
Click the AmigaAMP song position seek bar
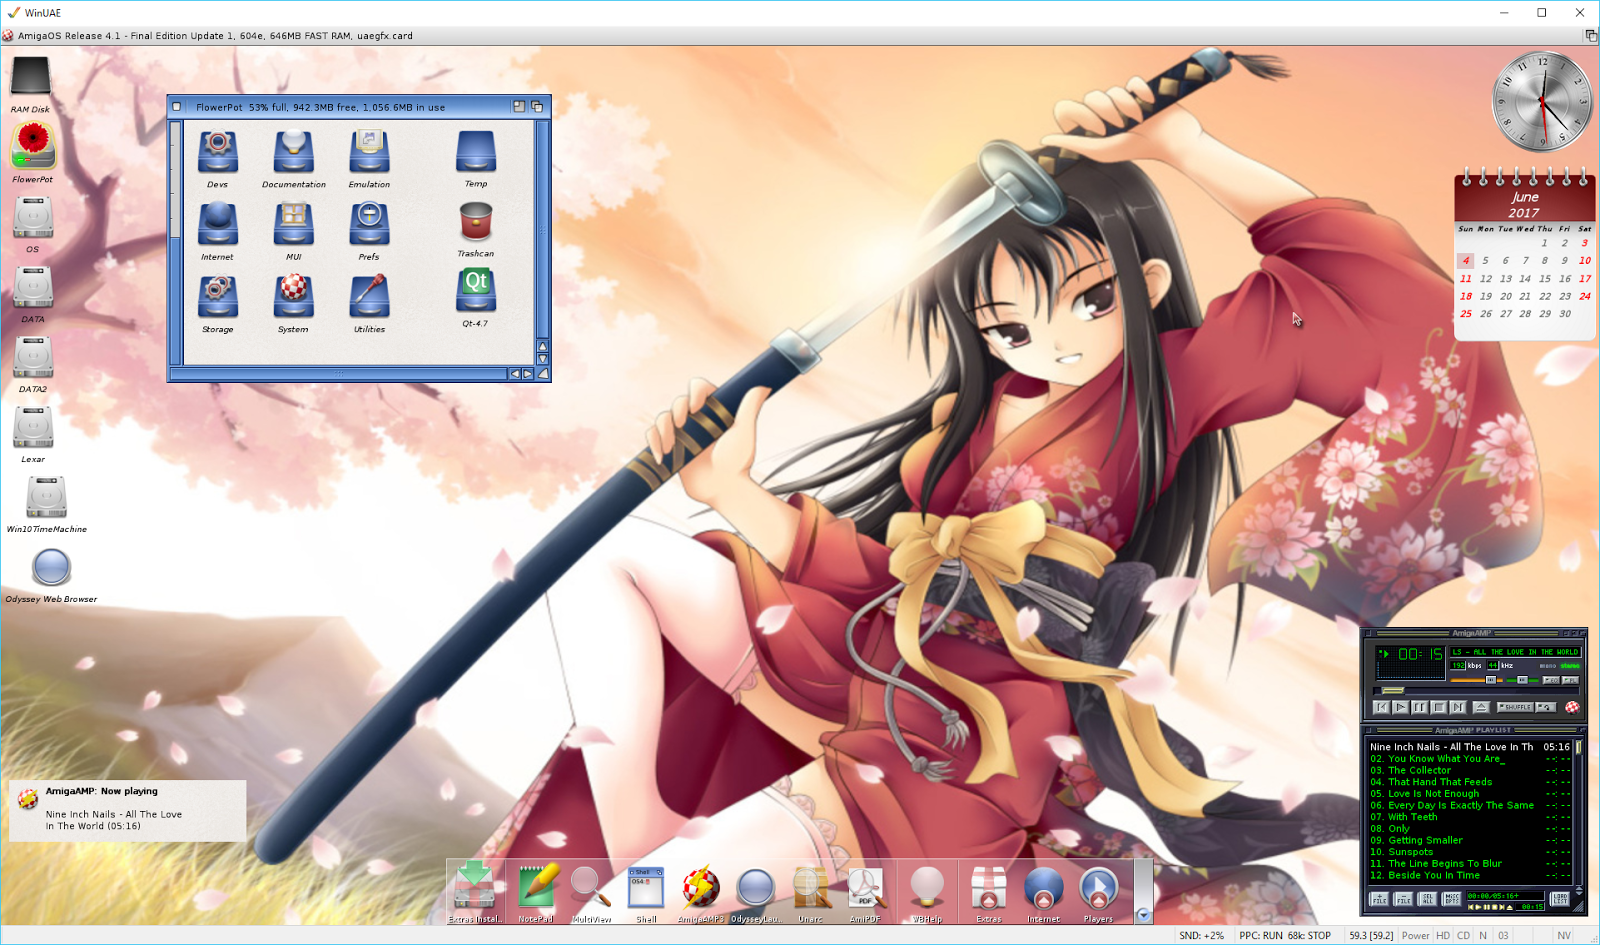[x=1475, y=690]
